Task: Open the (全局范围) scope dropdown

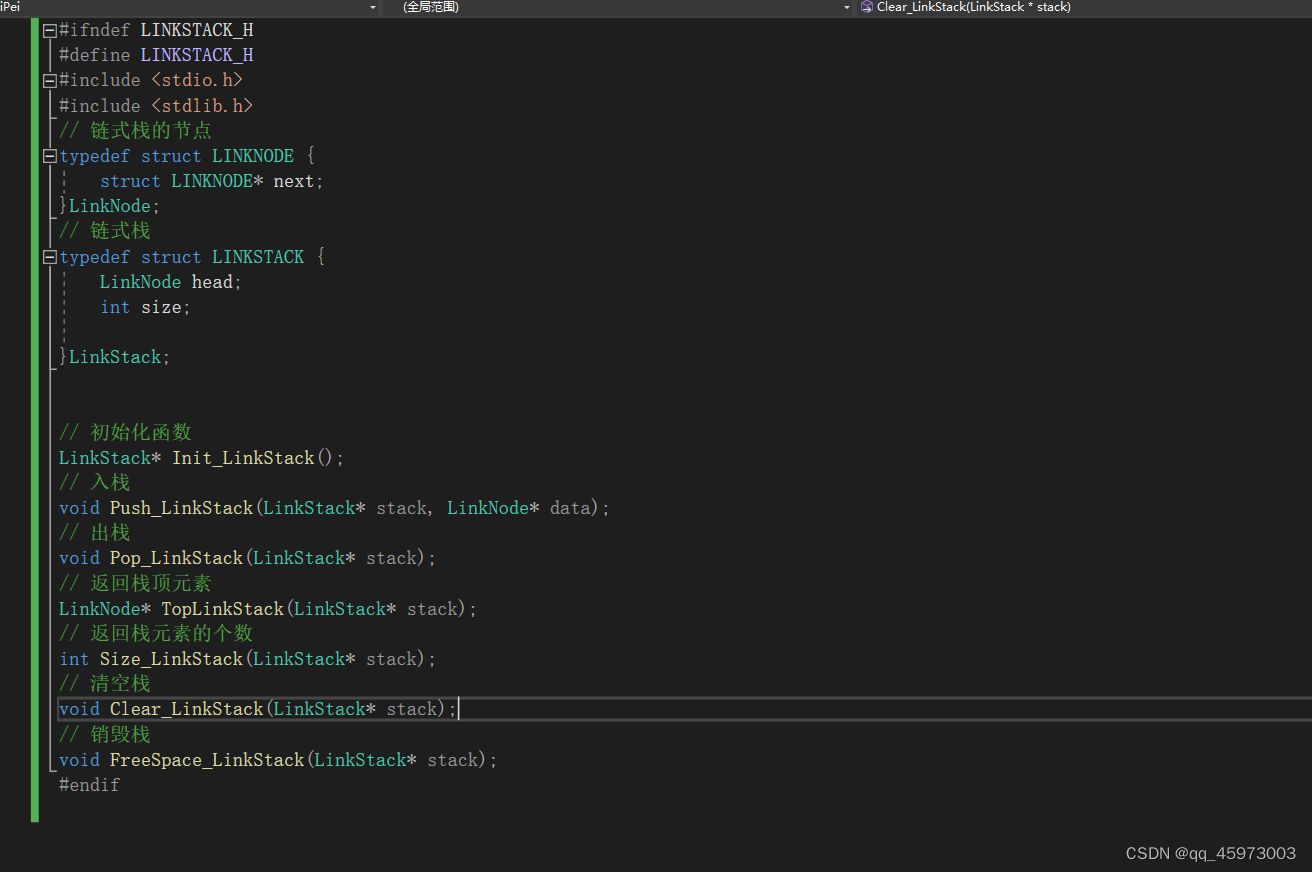Action: click(x=620, y=7)
